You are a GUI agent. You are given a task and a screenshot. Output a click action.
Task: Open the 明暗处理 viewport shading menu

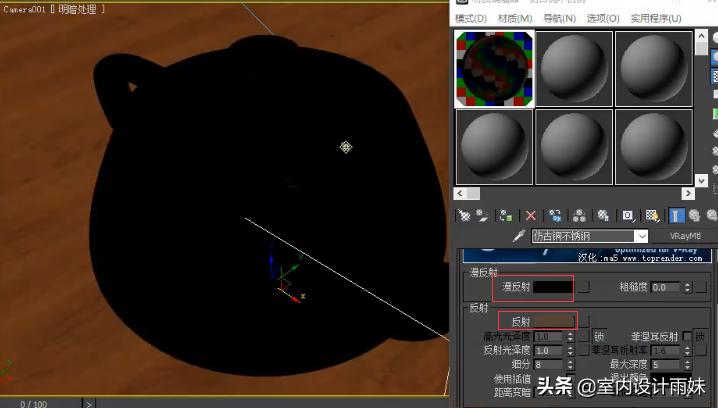point(77,9)
